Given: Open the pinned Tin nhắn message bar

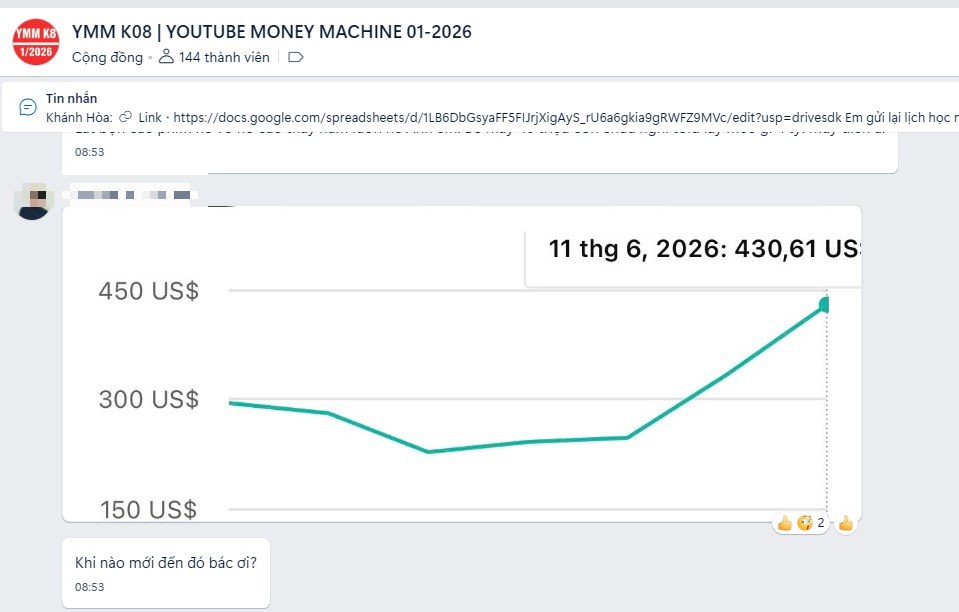Looking at the screenshot, I should (480, 108).
